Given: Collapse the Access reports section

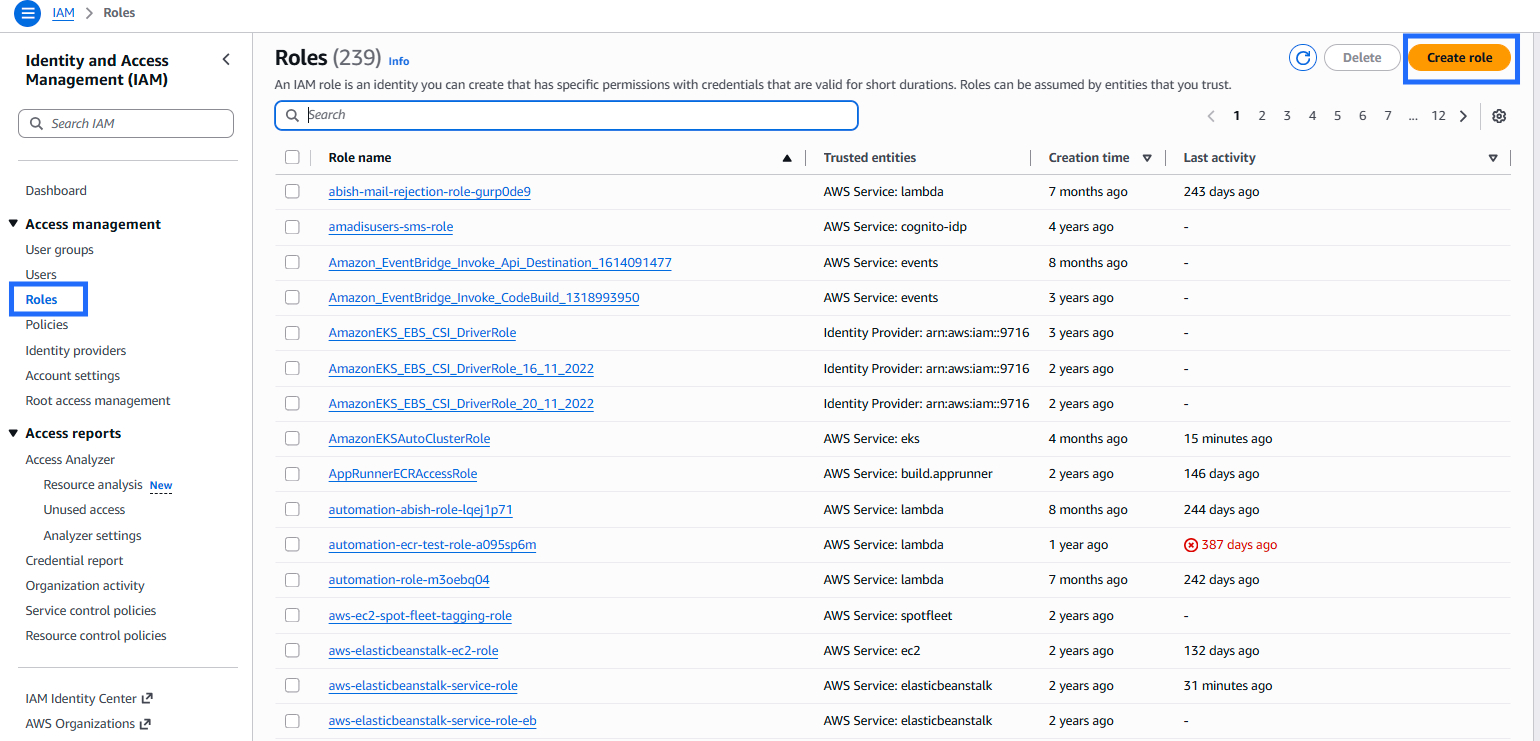Looking at the screenshot, I should point(14,433).
